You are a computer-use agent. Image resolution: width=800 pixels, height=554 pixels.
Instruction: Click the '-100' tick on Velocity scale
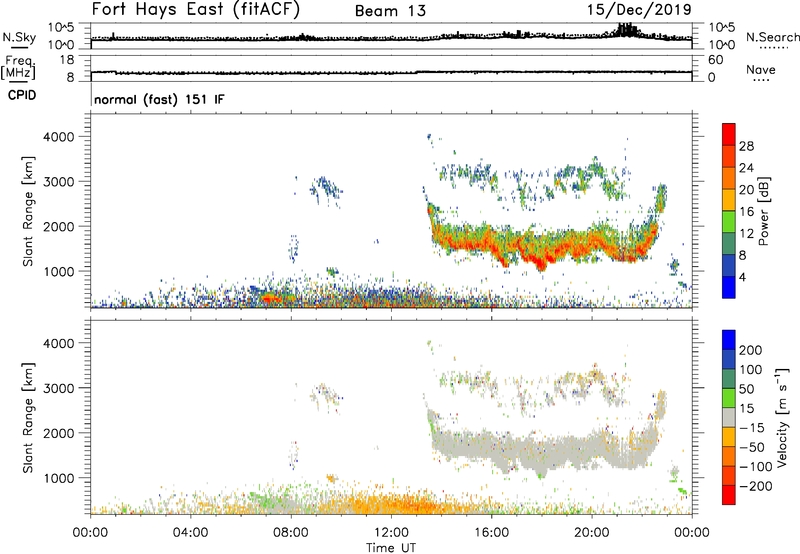click(756, 467)
